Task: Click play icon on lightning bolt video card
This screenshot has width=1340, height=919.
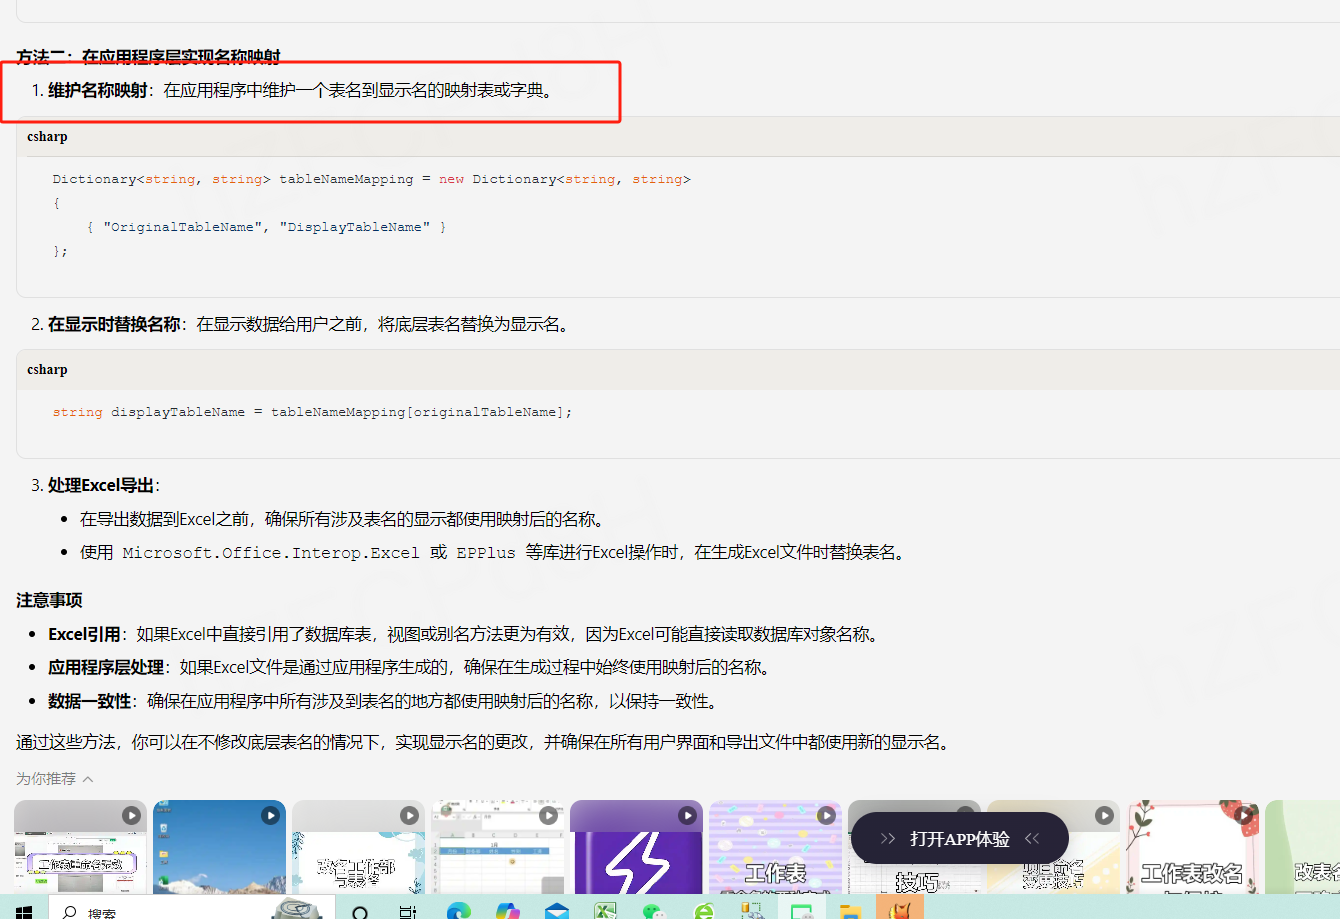Action: point(687,815)
